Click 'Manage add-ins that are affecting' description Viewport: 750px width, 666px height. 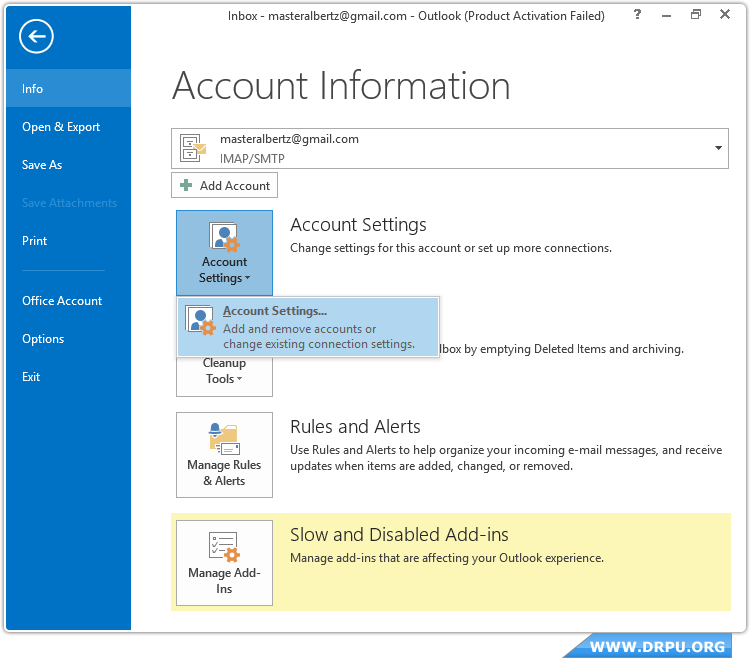pos(447,558)
